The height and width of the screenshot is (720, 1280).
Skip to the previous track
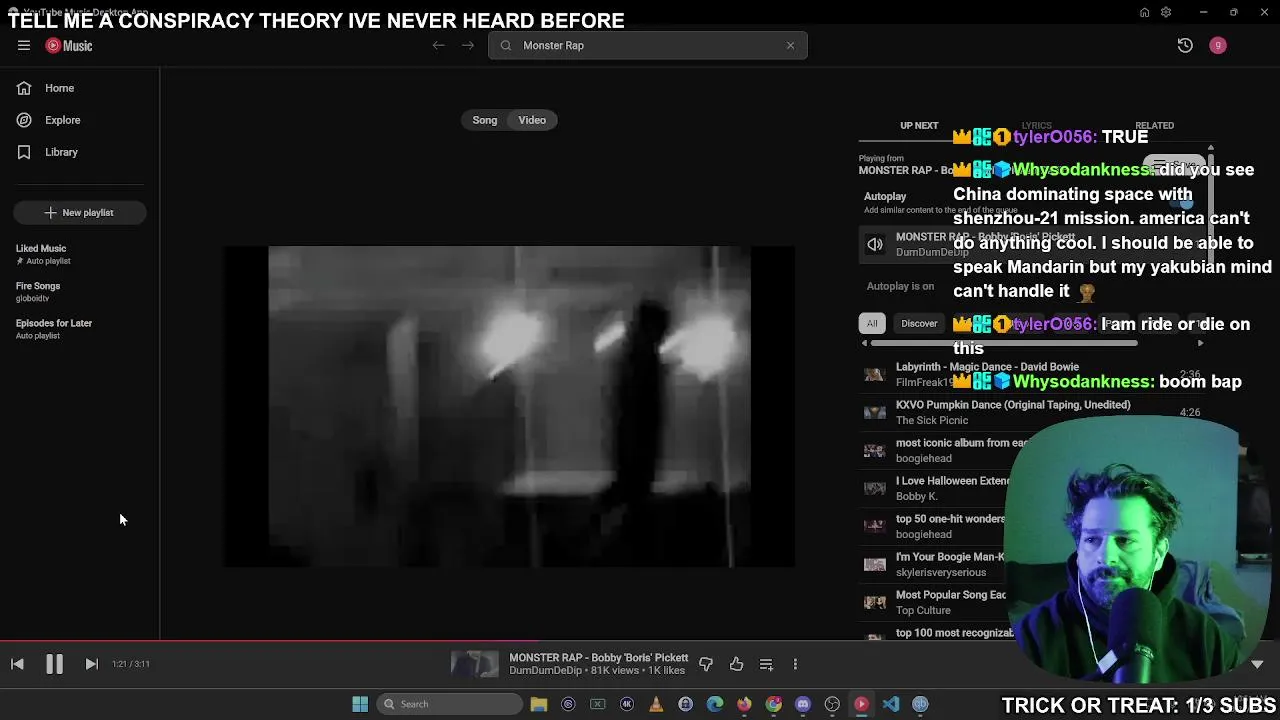coord(17,664)
